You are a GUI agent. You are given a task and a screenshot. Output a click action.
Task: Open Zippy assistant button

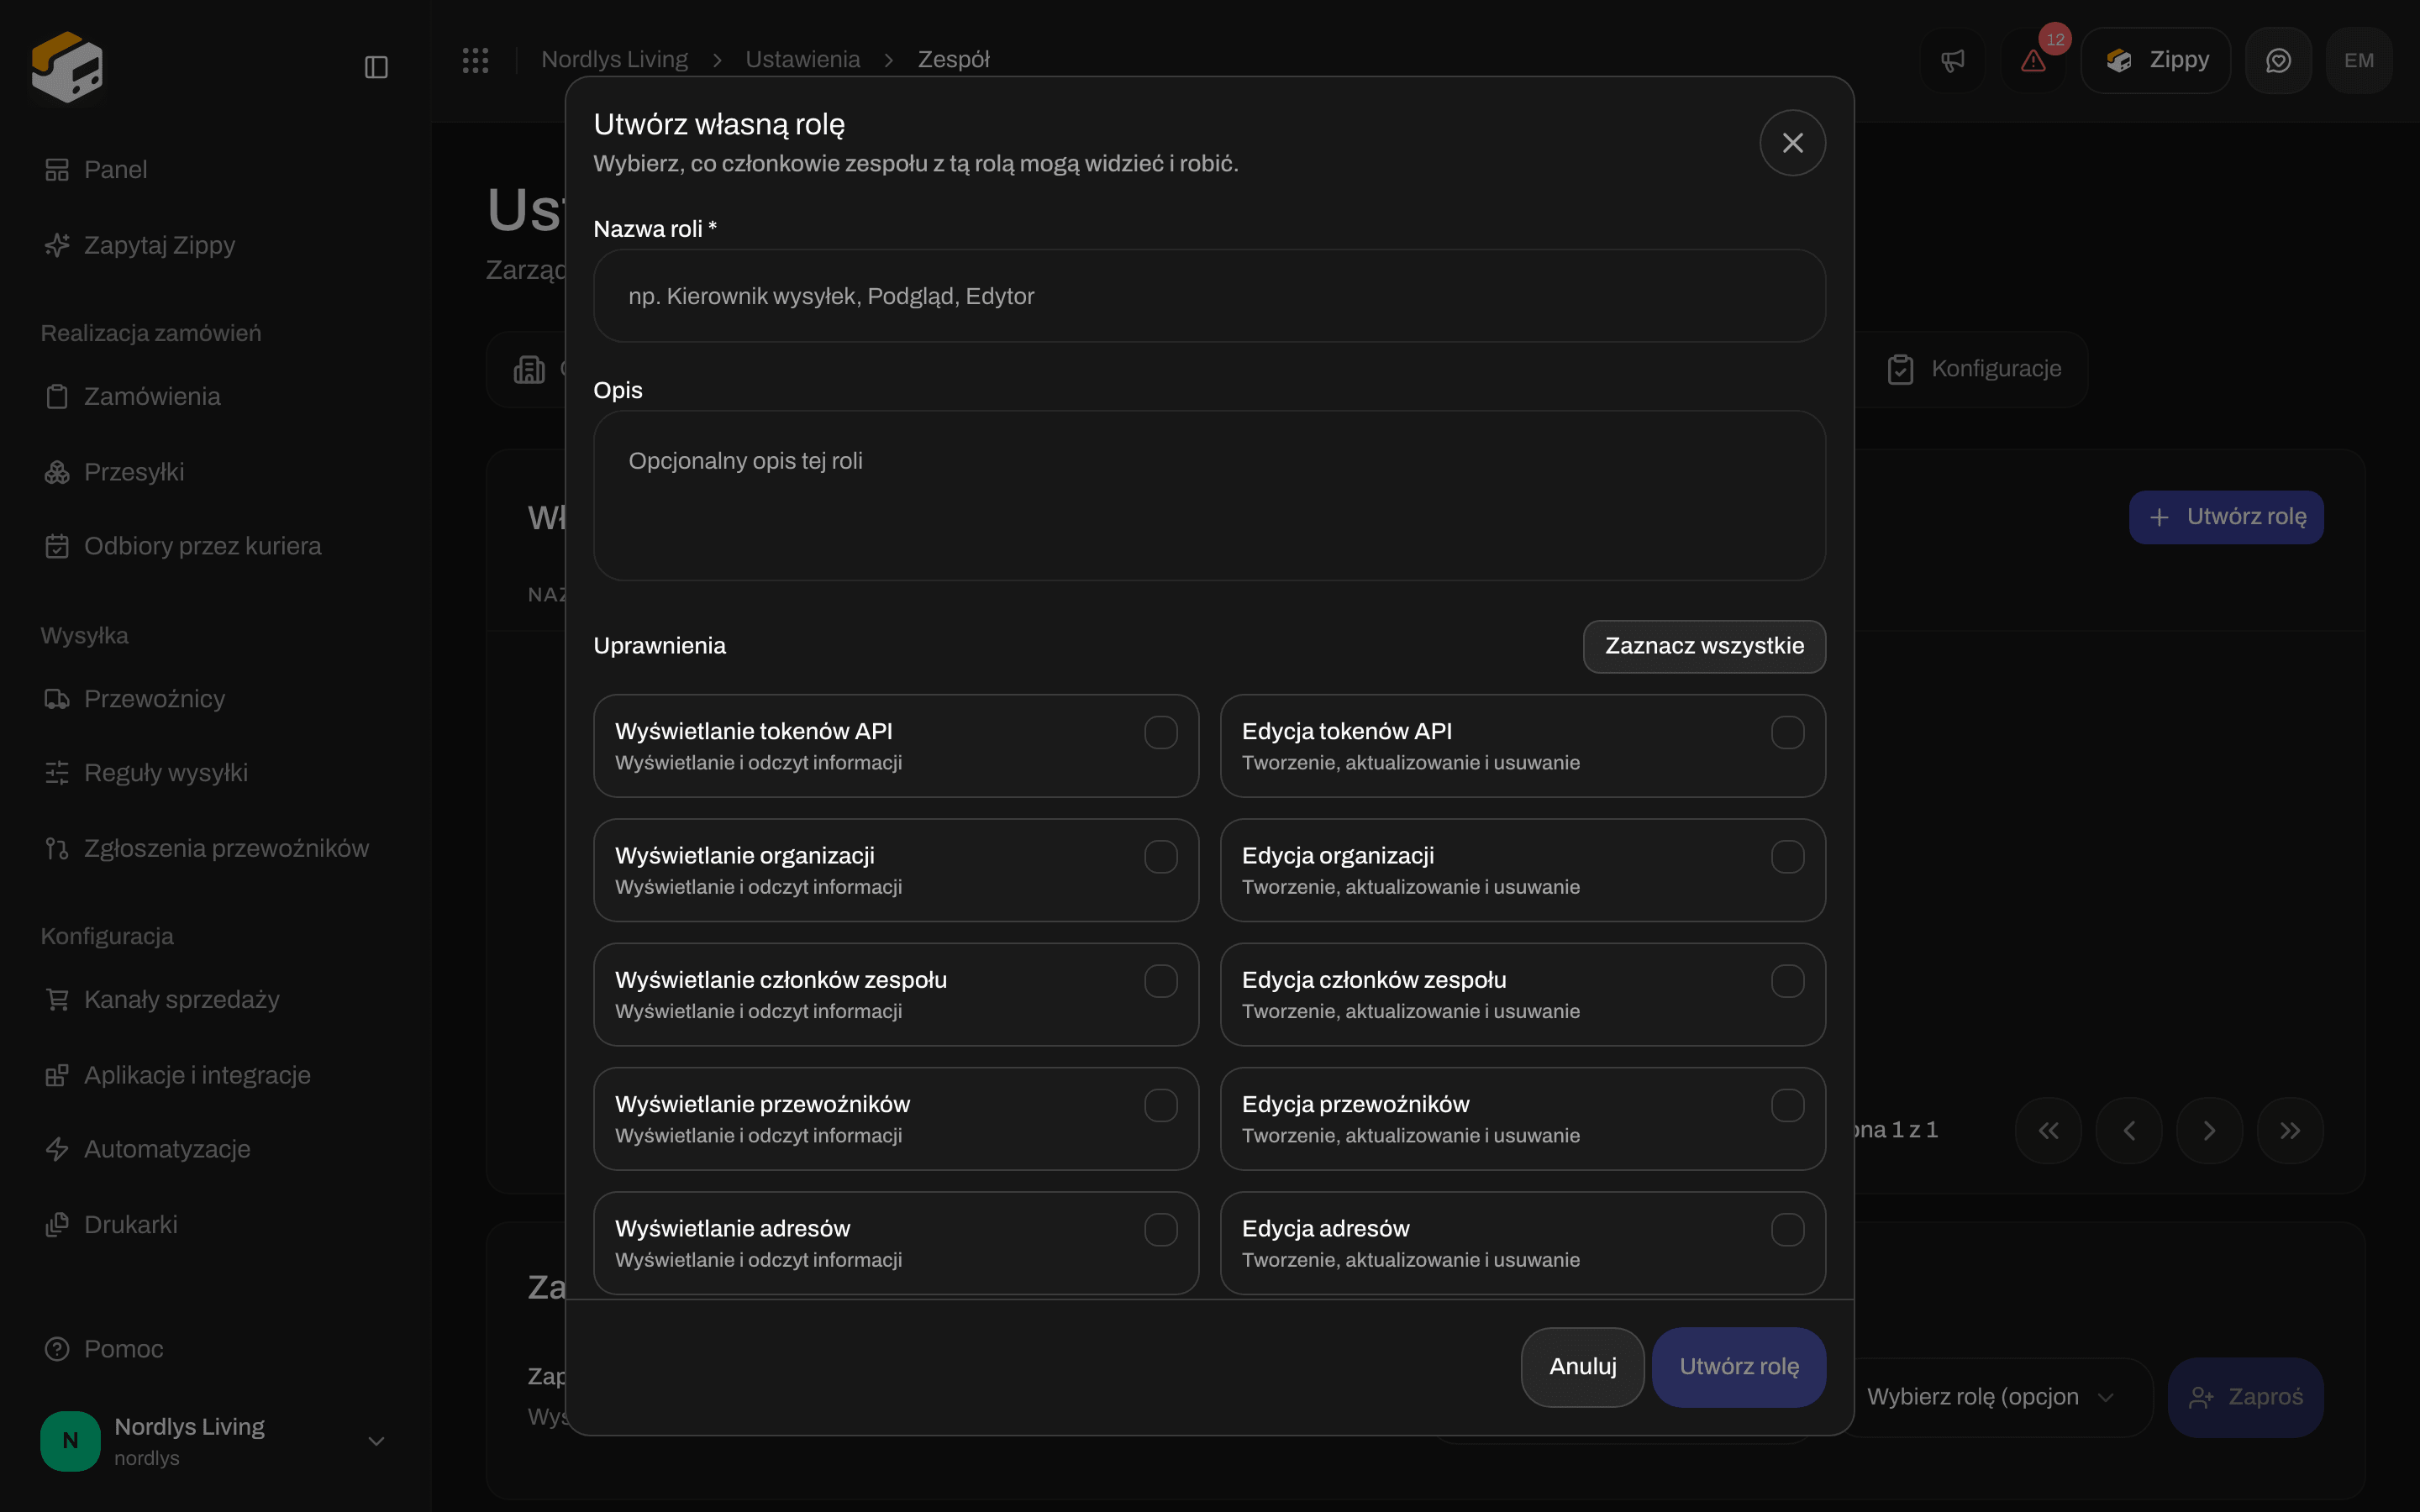(x=2155, y=60)
